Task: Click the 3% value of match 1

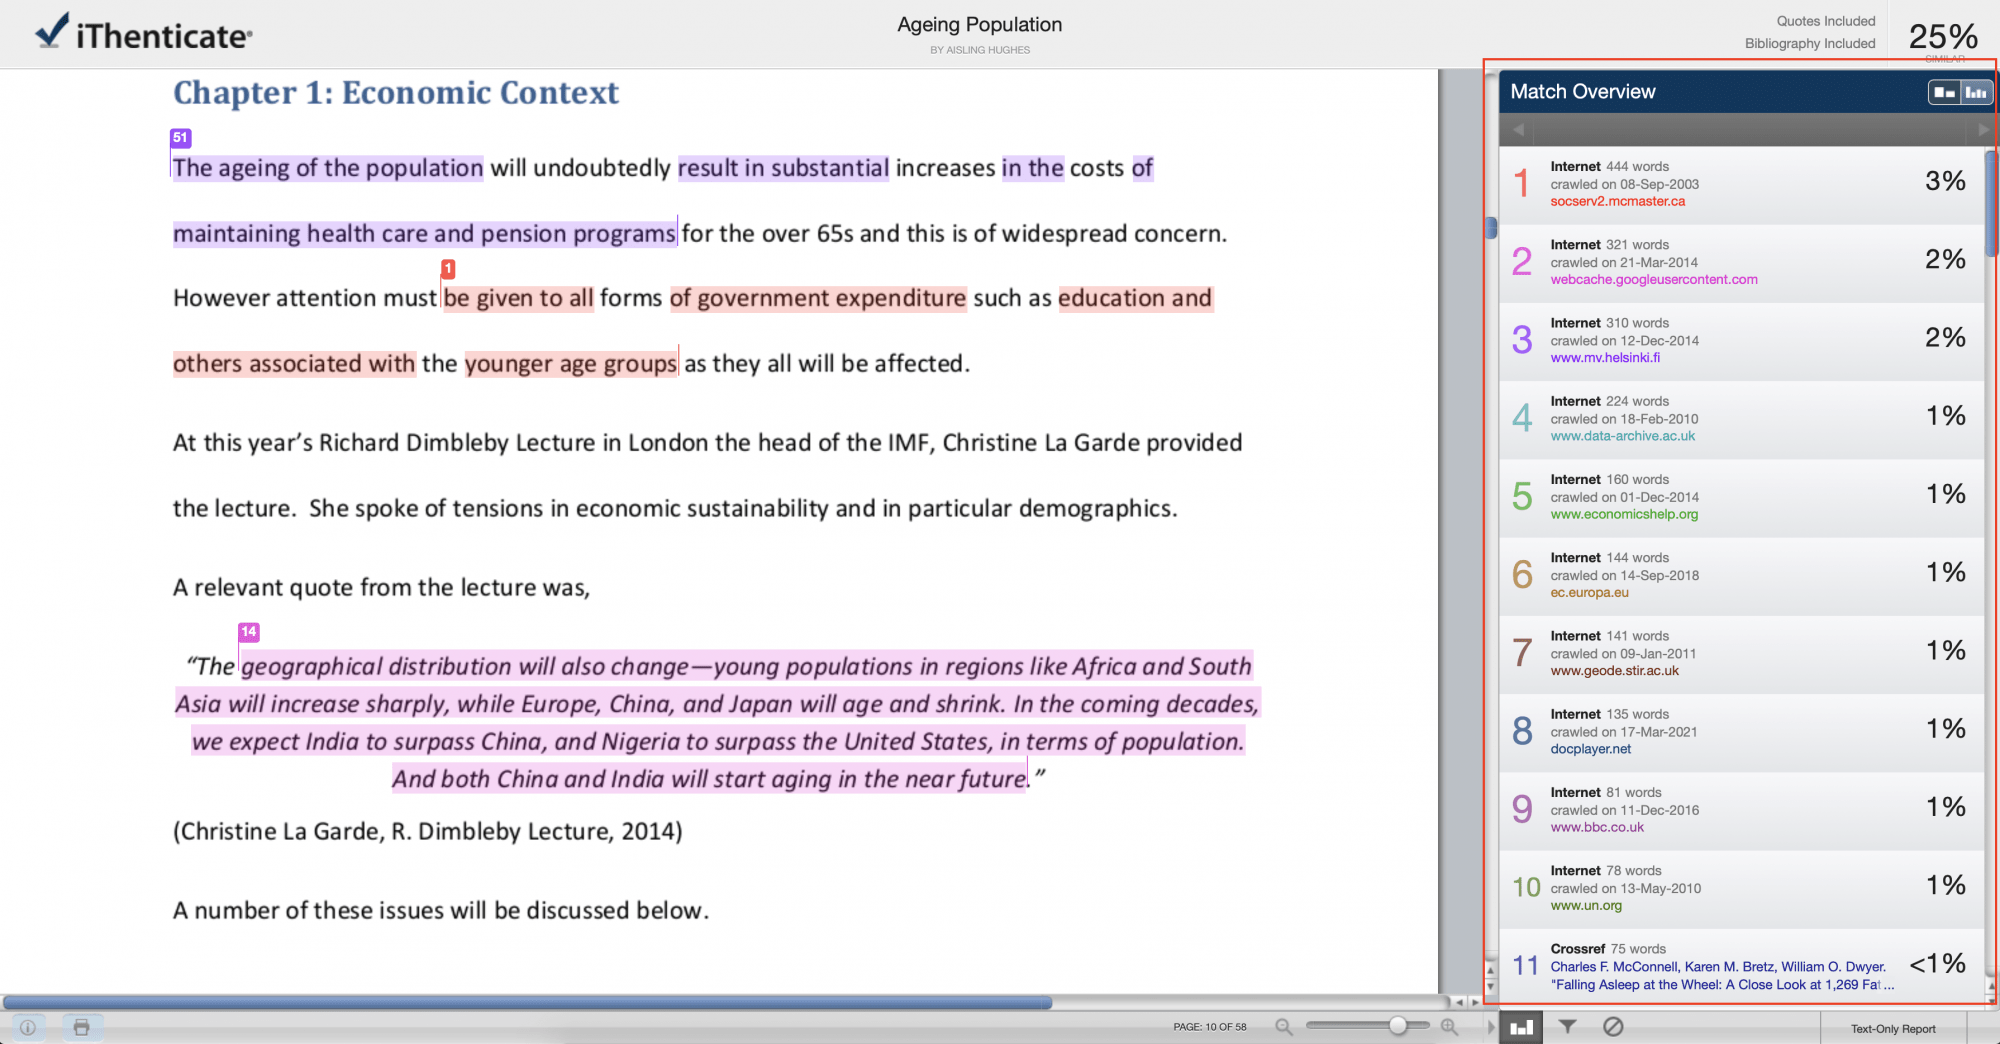Action: (1945, 182)
